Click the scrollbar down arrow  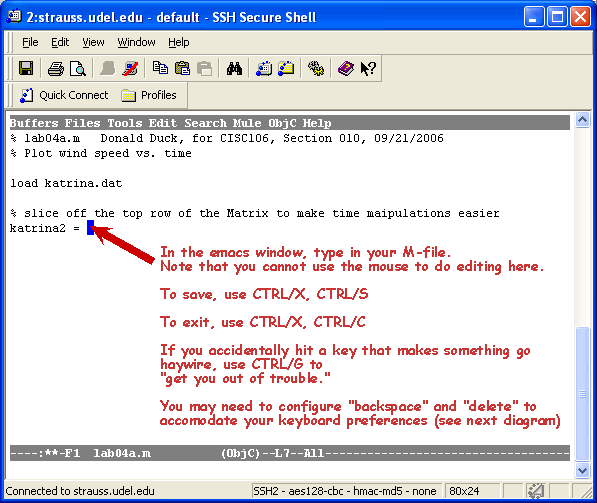click(583, 471)
